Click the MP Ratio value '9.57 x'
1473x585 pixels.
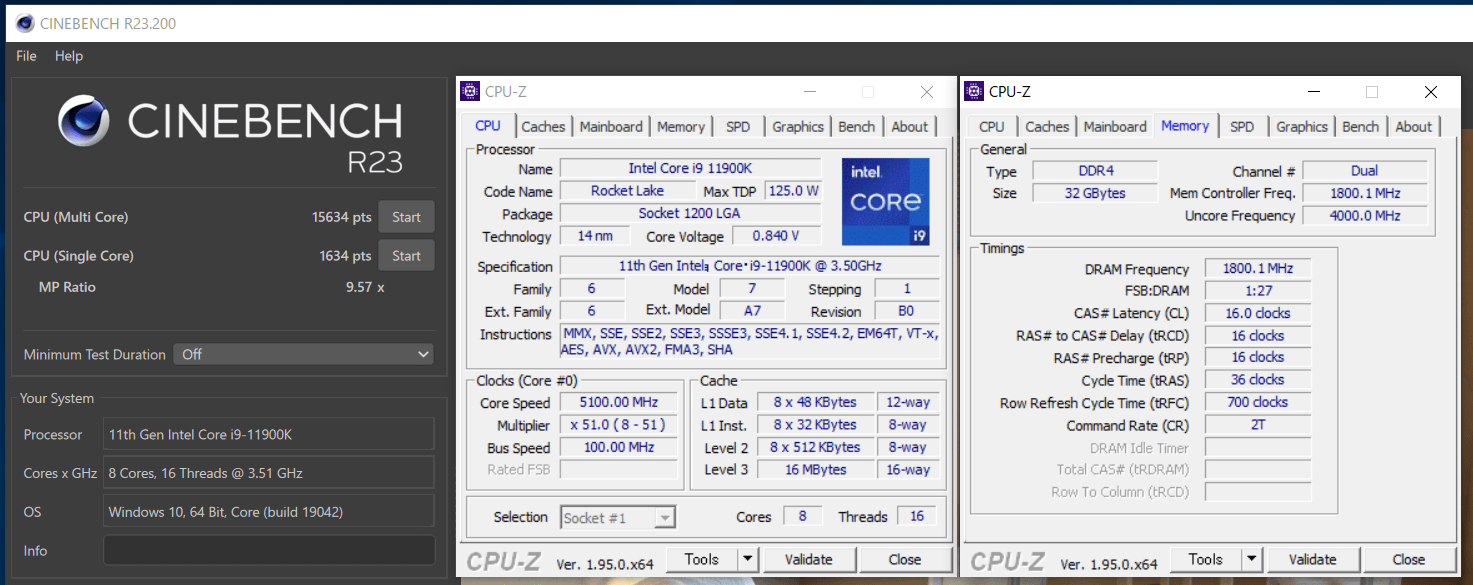[364, 287]
